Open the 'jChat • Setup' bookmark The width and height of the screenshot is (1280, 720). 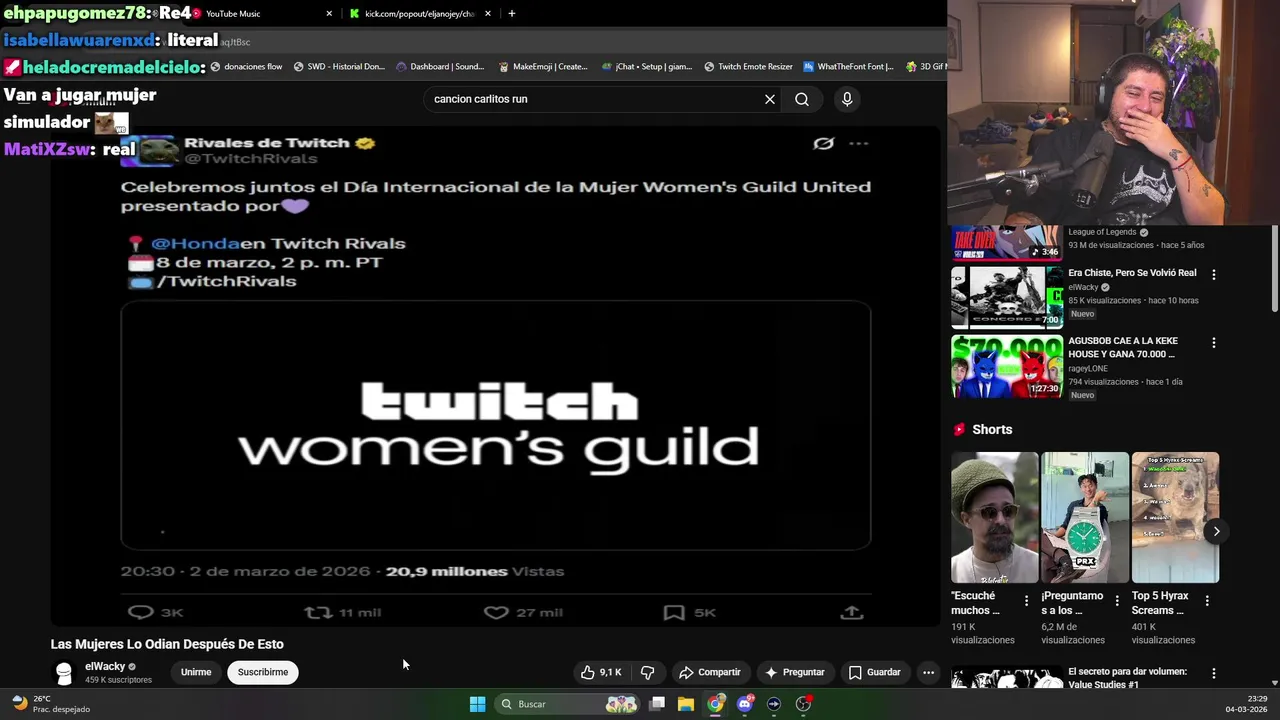tap(647, 67)
